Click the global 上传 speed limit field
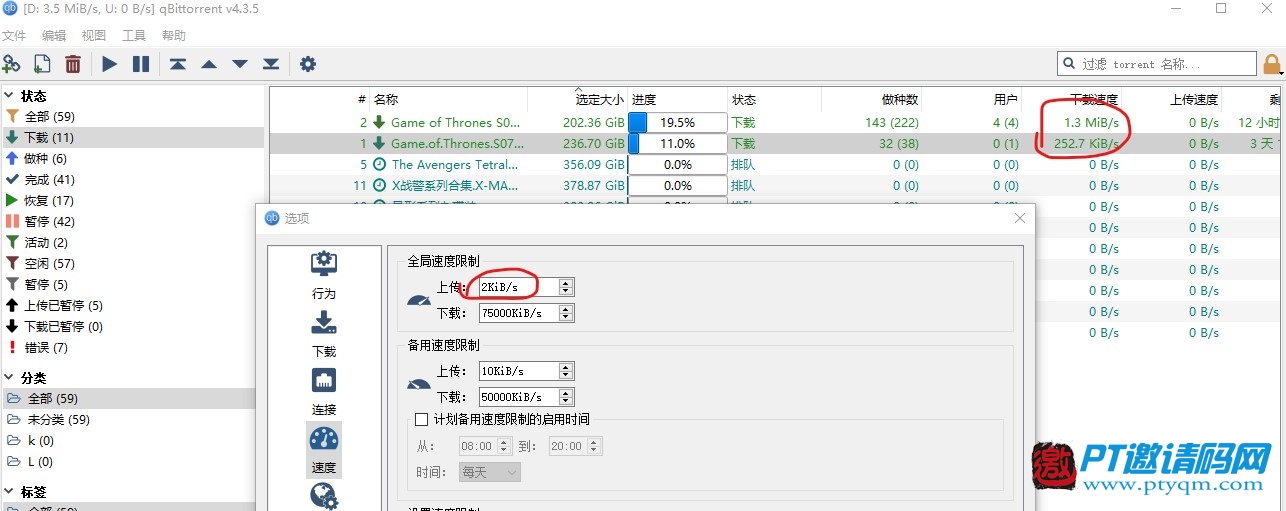This screenshot has width=1286, height=511. 518,287
